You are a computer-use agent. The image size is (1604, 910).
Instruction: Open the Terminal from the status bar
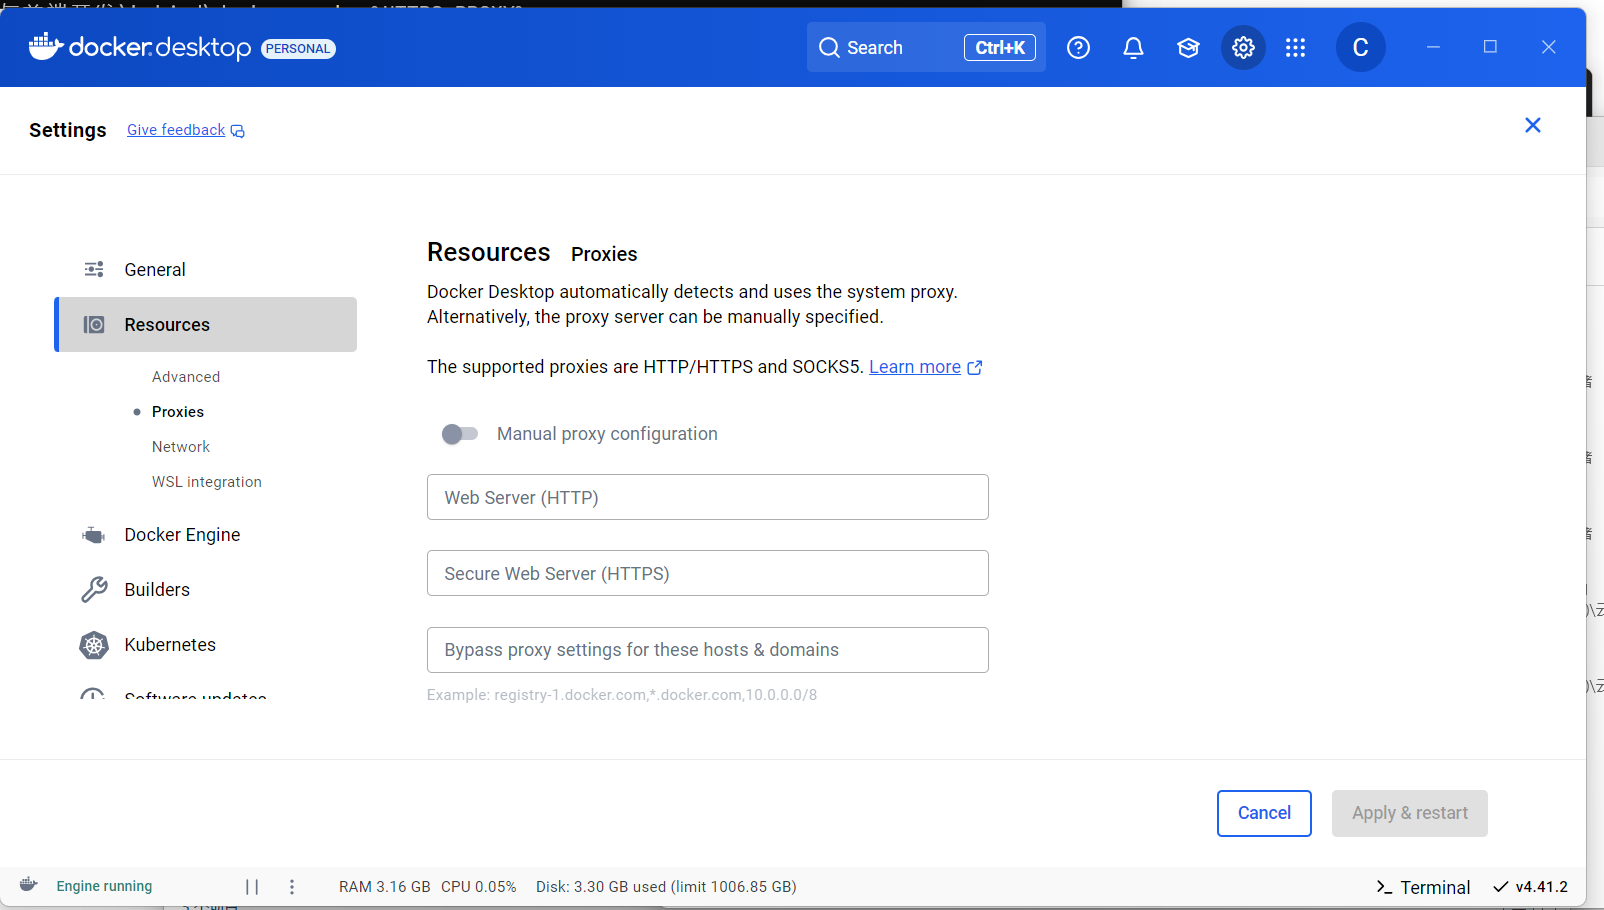click(x=1423, y=887)
